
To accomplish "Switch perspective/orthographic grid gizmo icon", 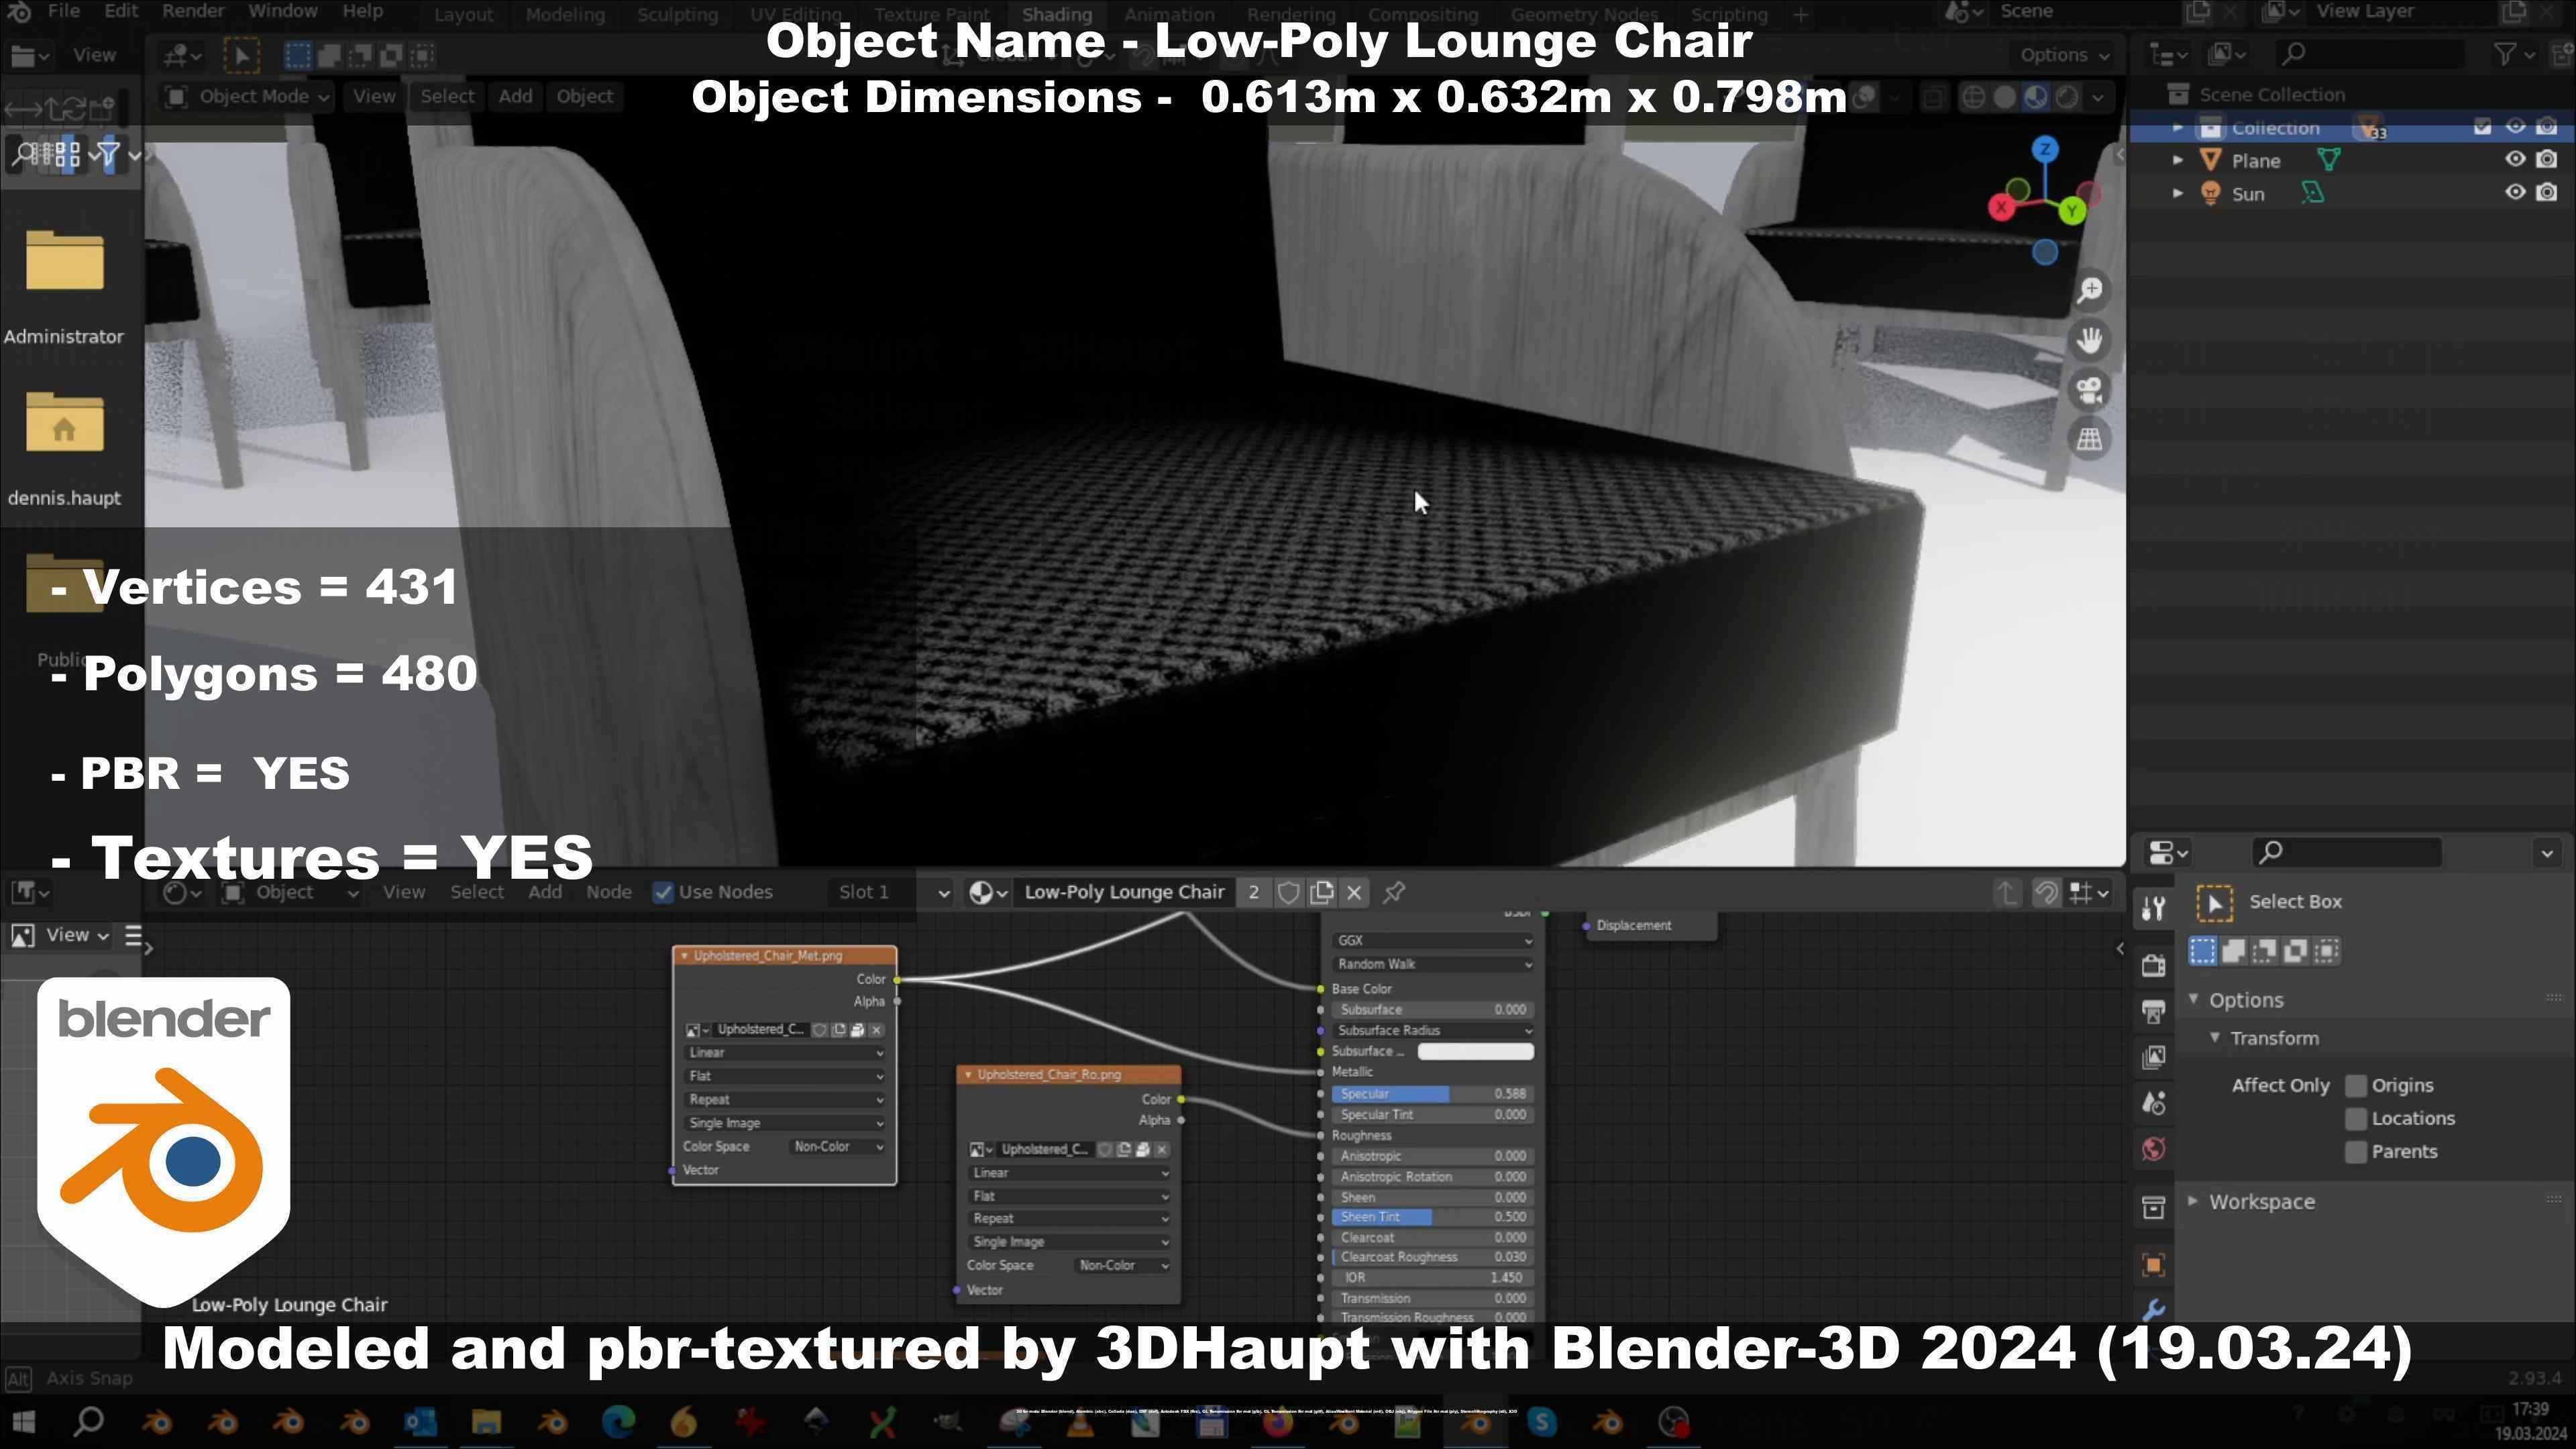I will [2090, 439].
